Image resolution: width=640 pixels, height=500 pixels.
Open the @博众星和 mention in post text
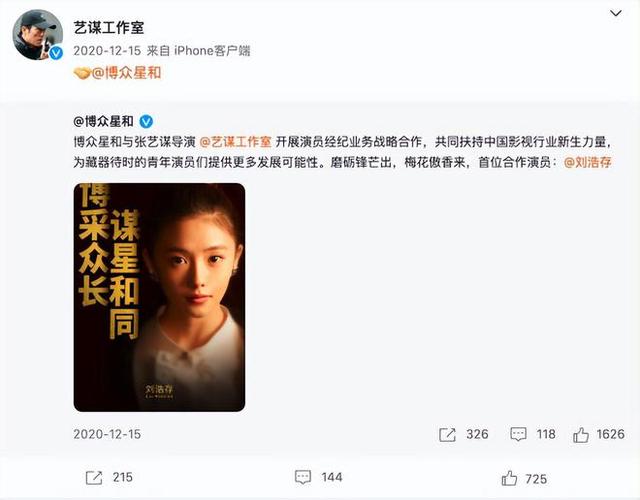(x=126, y=73)
